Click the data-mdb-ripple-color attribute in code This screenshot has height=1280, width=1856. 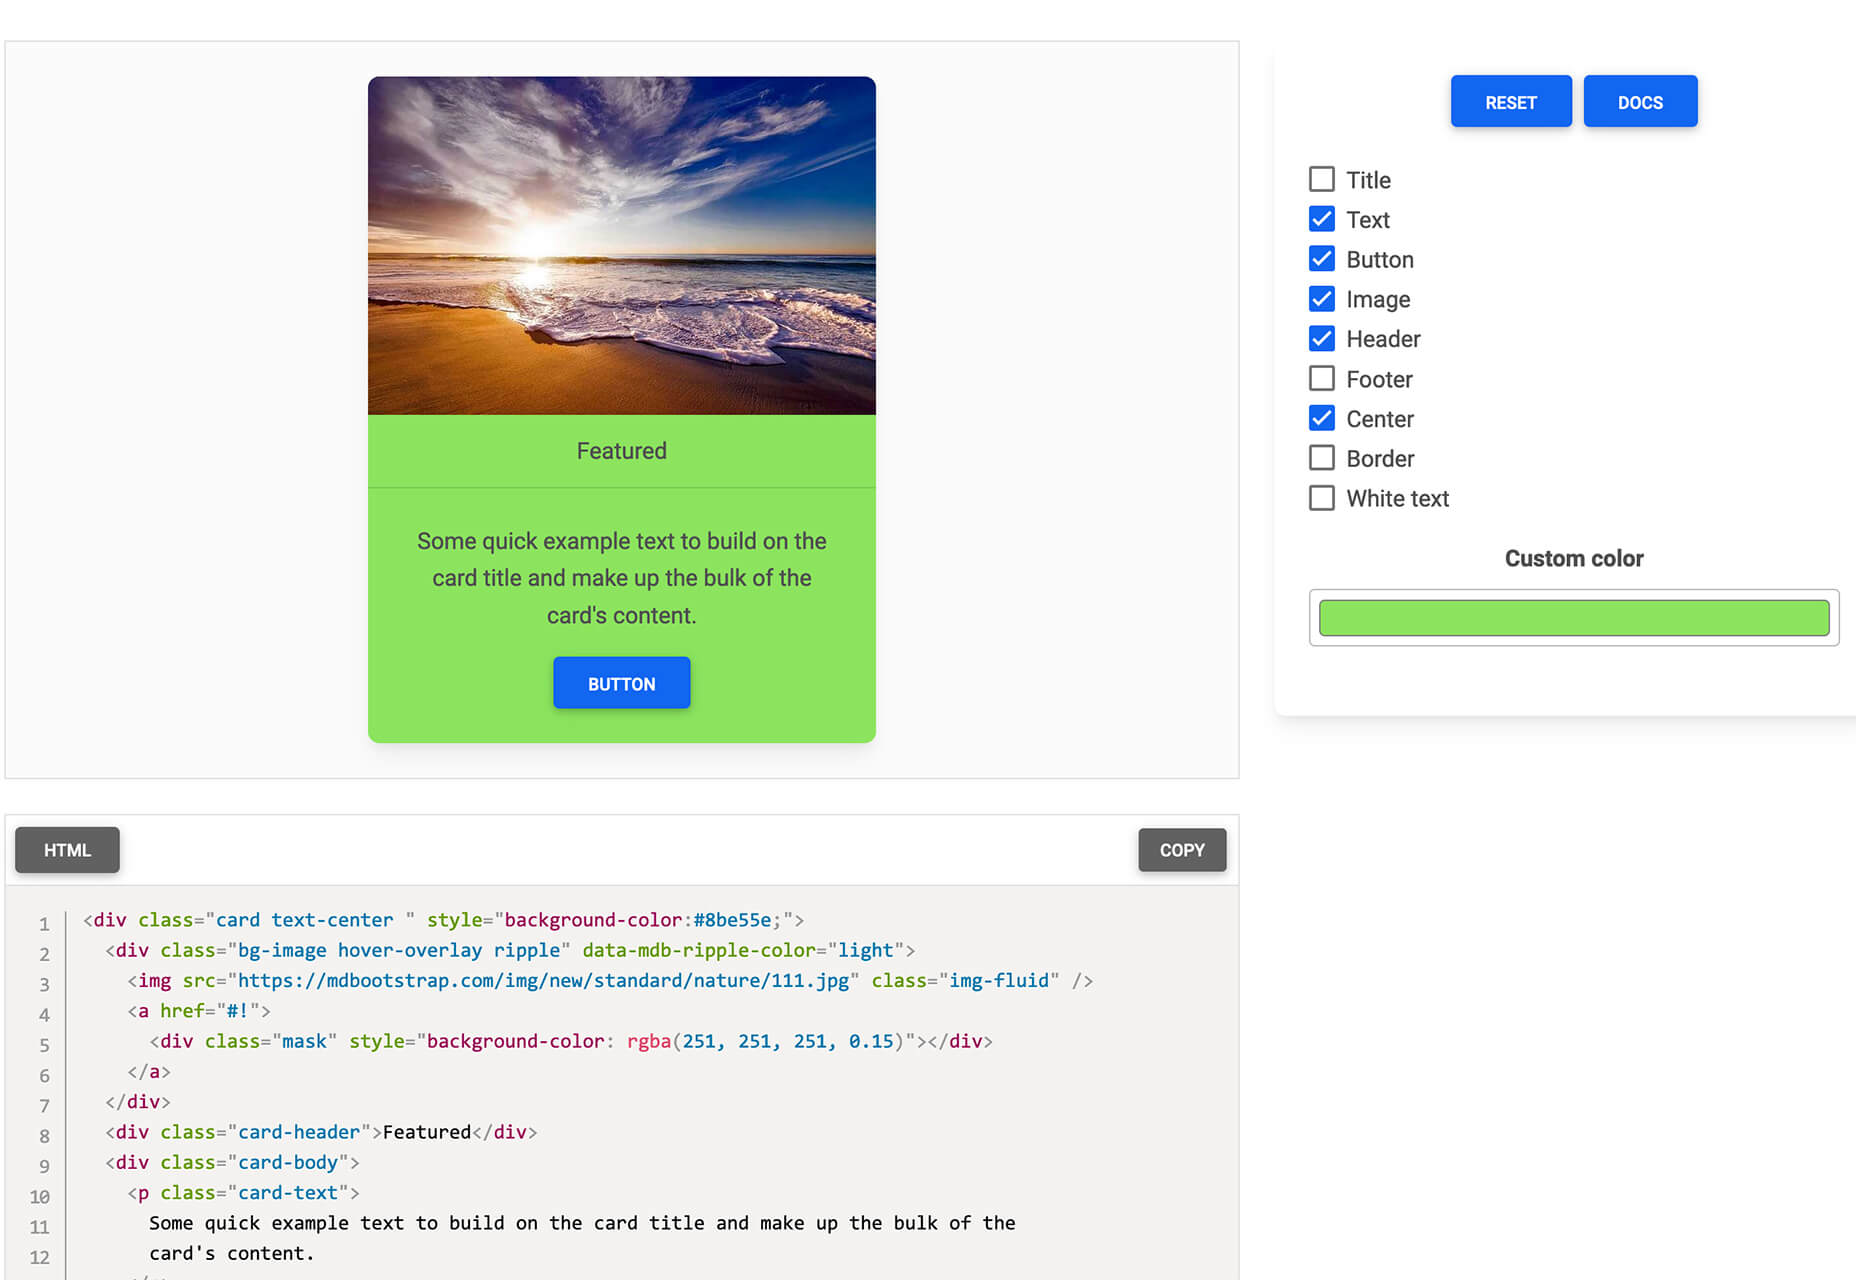[x=699, y=950]
